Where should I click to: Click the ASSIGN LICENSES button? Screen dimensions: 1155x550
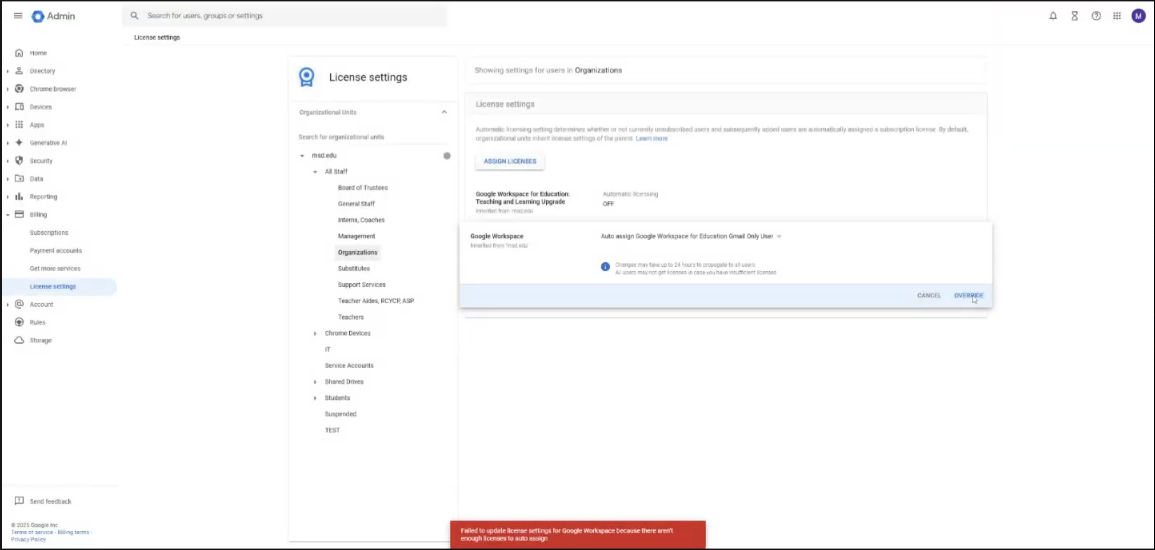[510, 161]
